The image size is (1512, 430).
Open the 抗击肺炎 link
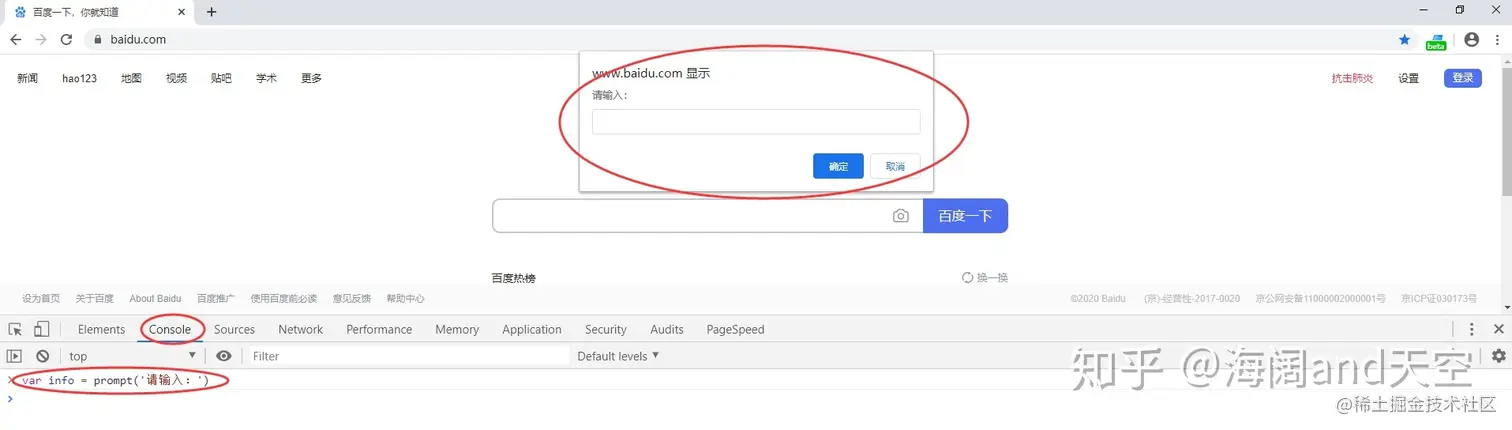pyautogui.click(x=1352, y=78)
